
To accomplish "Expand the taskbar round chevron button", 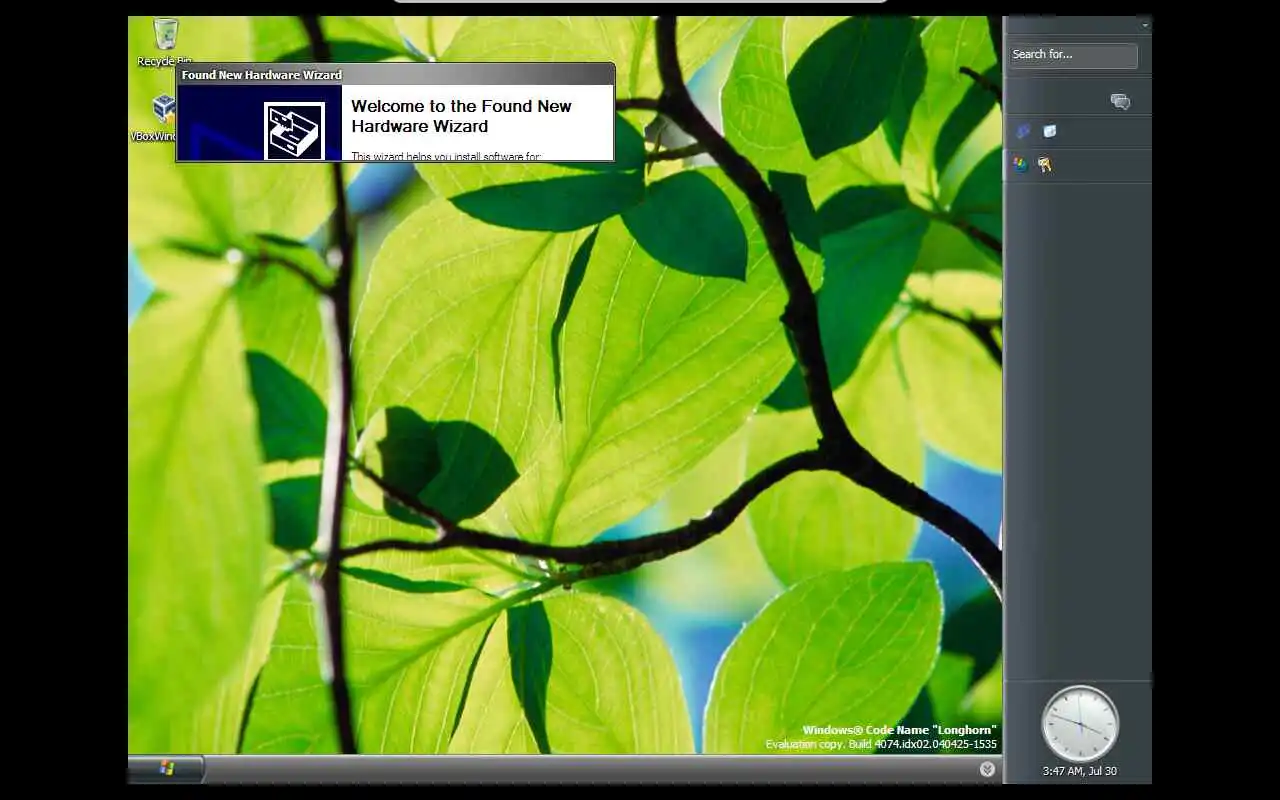I will pos(987,769).
